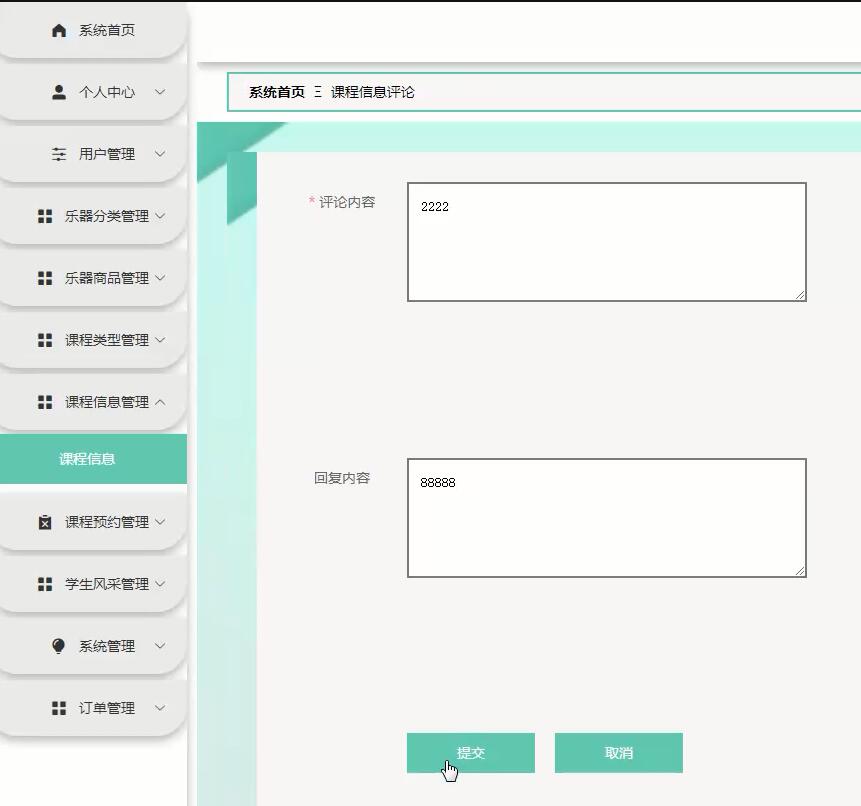861x806 pixels.
Task: Open 系统首页 from the breadcrumb
Action: pos(268,93)
